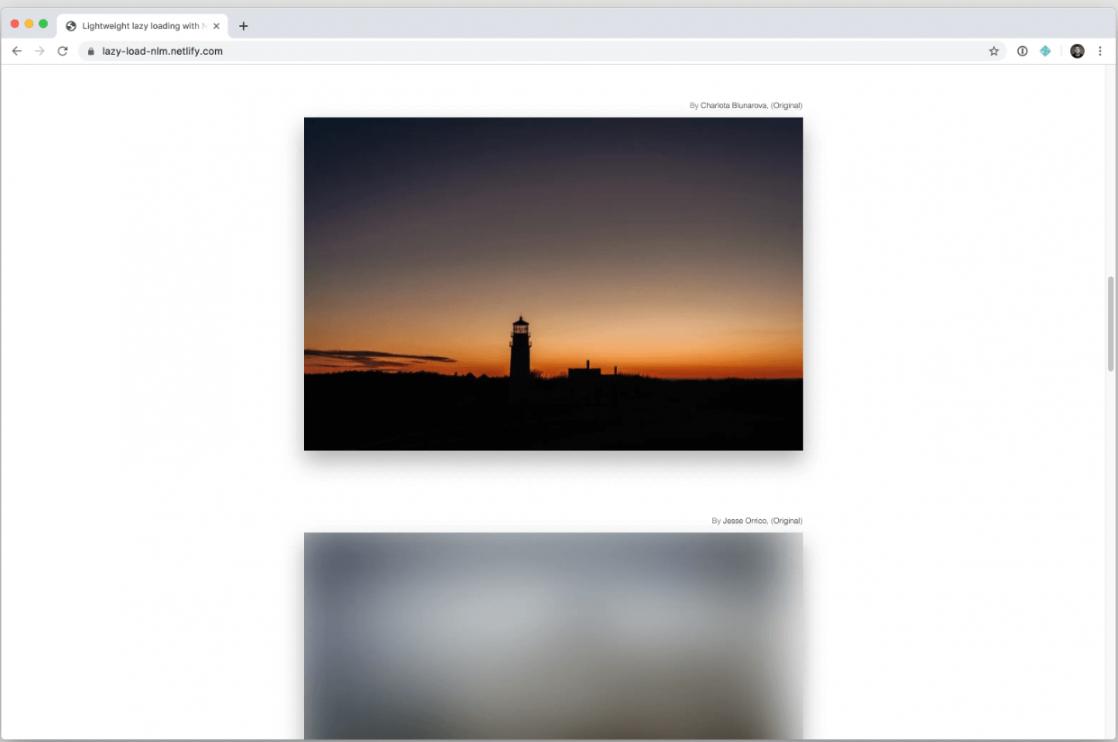The image size is (1118, 742).
Task: Bookmark this page with the star icon
Action: 993,51
